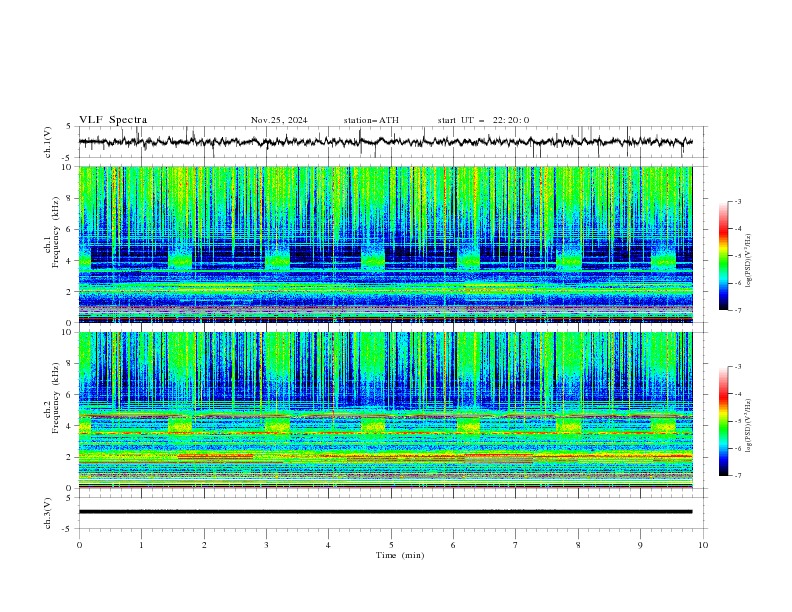
Task: Click the ch.1 spectrogram panel
Action: (385, 244)
